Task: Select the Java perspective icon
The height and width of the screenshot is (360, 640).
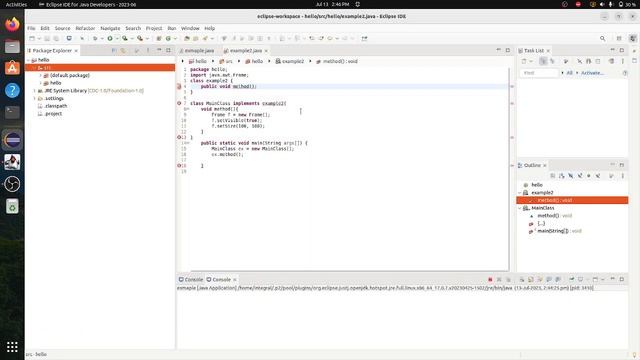Action: [633, 38]
